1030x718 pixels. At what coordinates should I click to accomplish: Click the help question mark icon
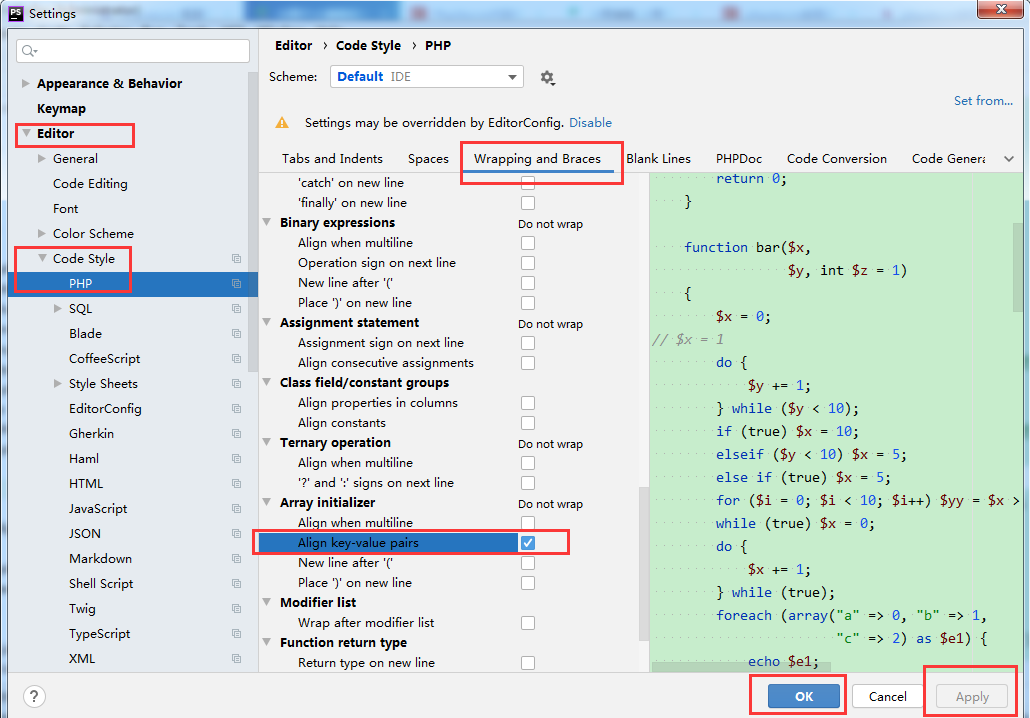(34, 696)
